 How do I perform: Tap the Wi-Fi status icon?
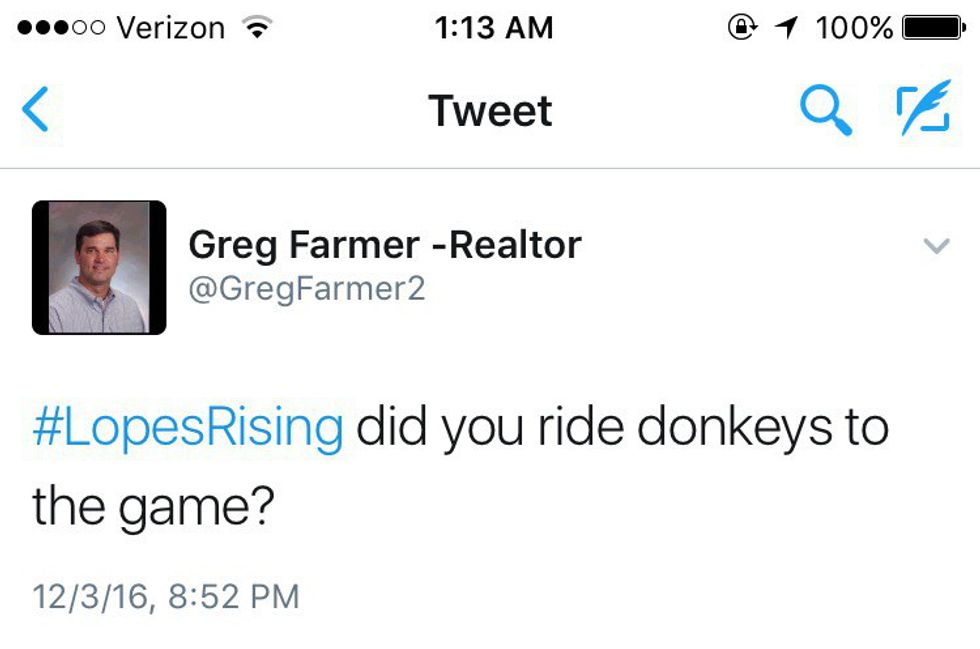(x=258, y=28)
